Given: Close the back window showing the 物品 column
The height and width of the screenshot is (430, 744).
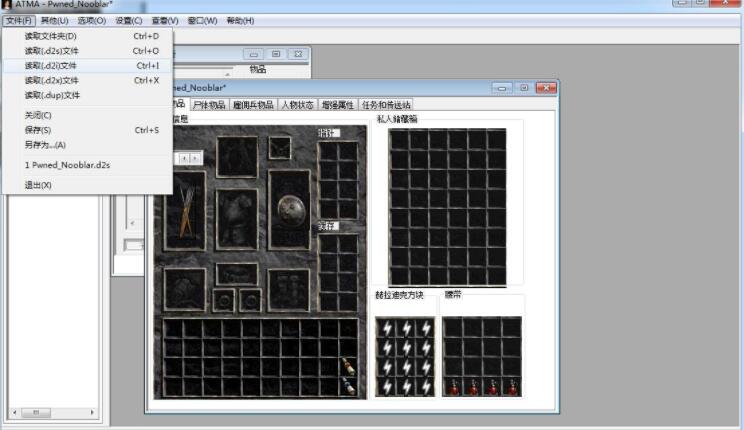Looking at the screenshot, I should 298,54.
